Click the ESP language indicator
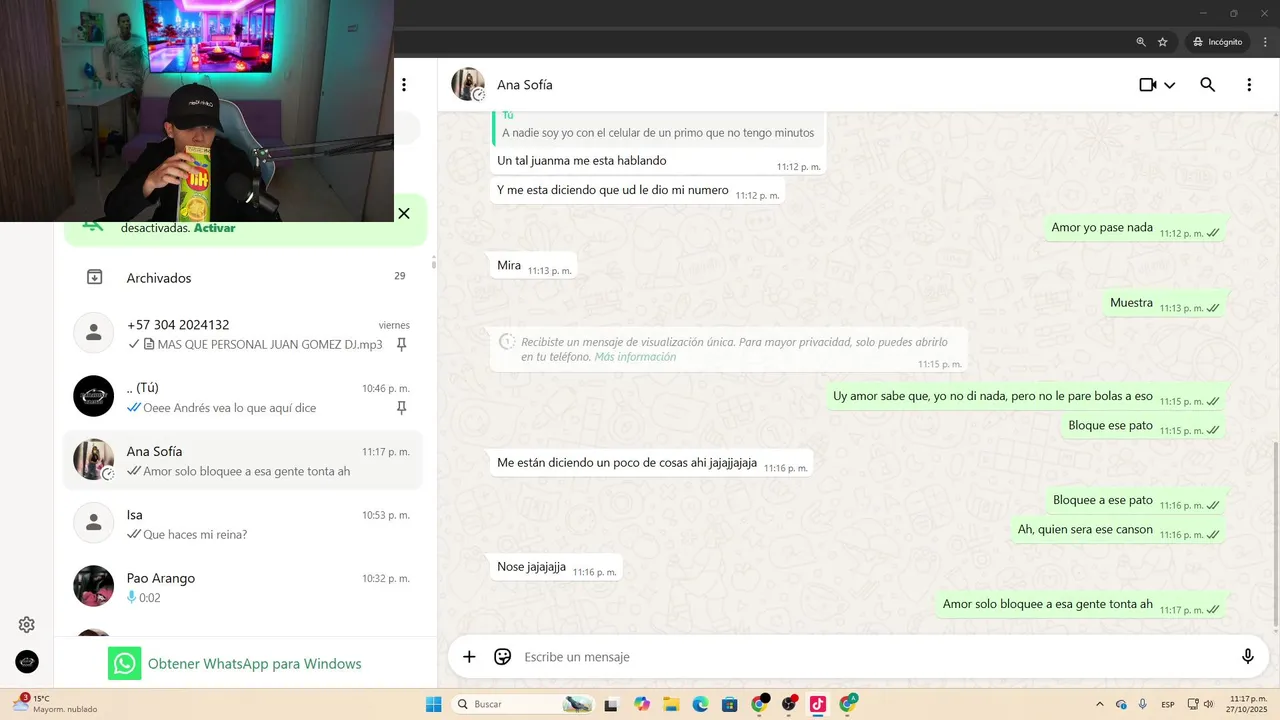The image size is (1280, 720). click(1168, 705)
